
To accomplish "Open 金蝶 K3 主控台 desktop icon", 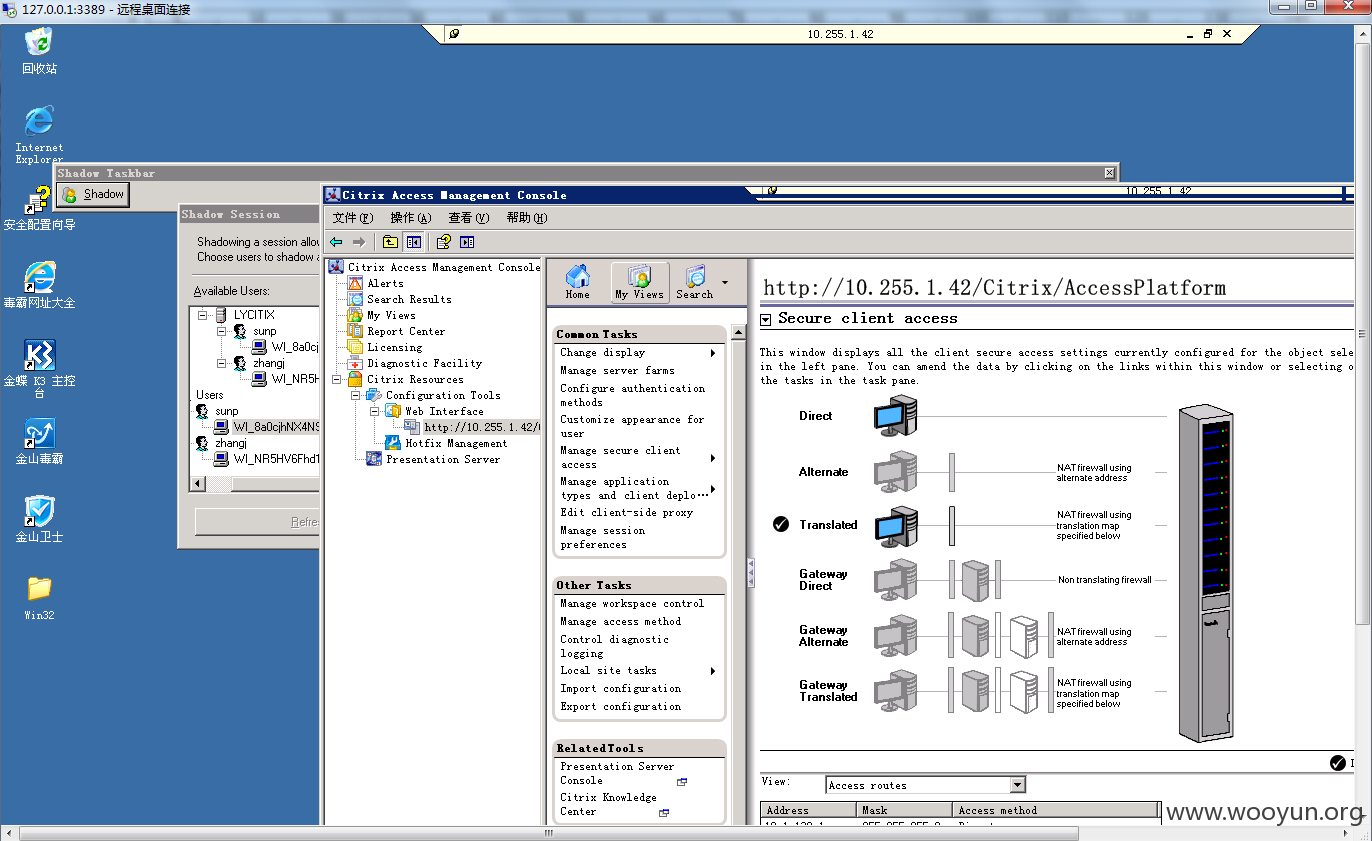I will 39,369.
